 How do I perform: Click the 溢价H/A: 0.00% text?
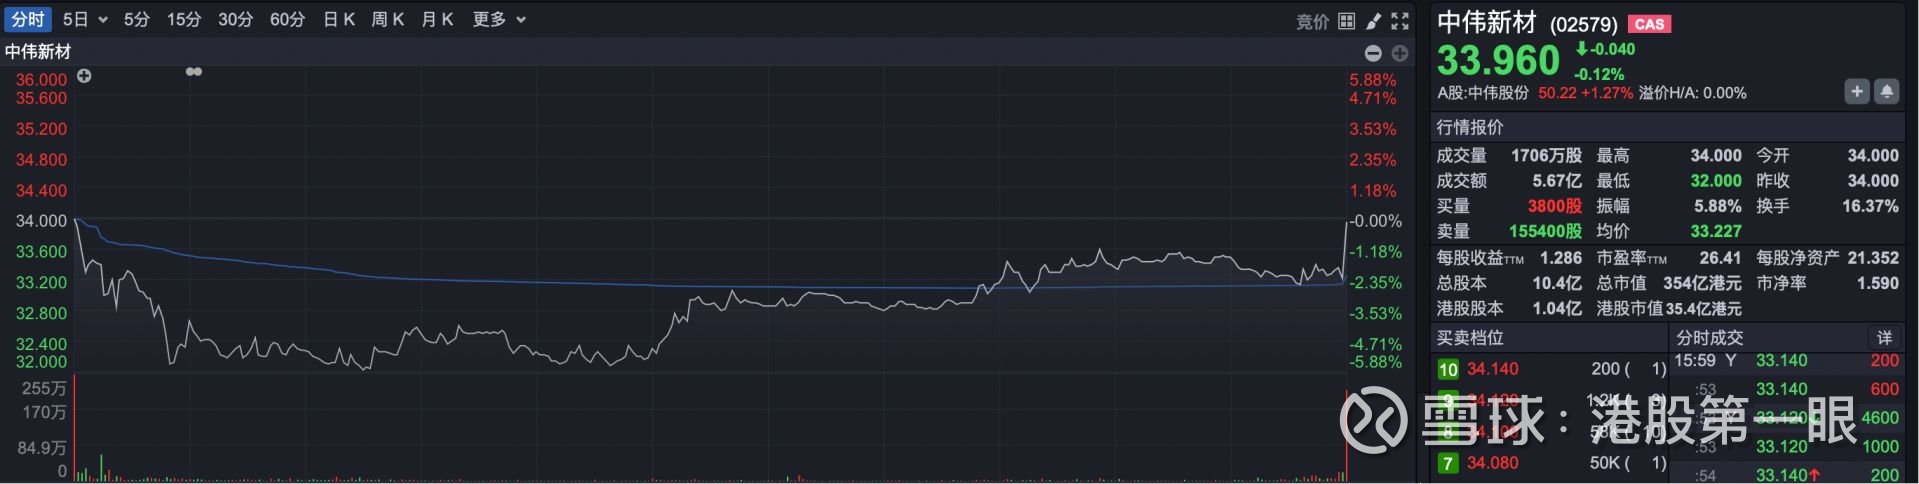click(1692, 93)
